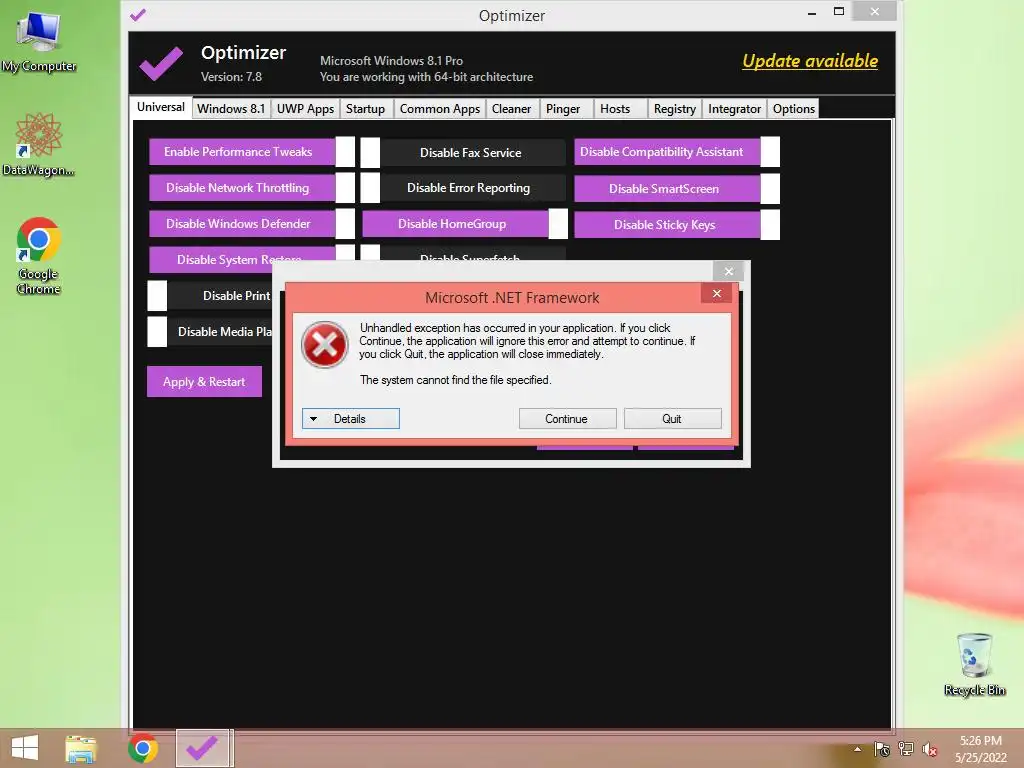
Task: Toggle Disable HomeGroup
Action: 465,223
